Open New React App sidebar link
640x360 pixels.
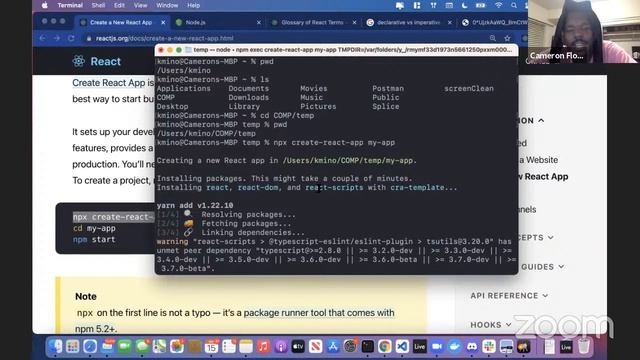(x=544, y=177)
